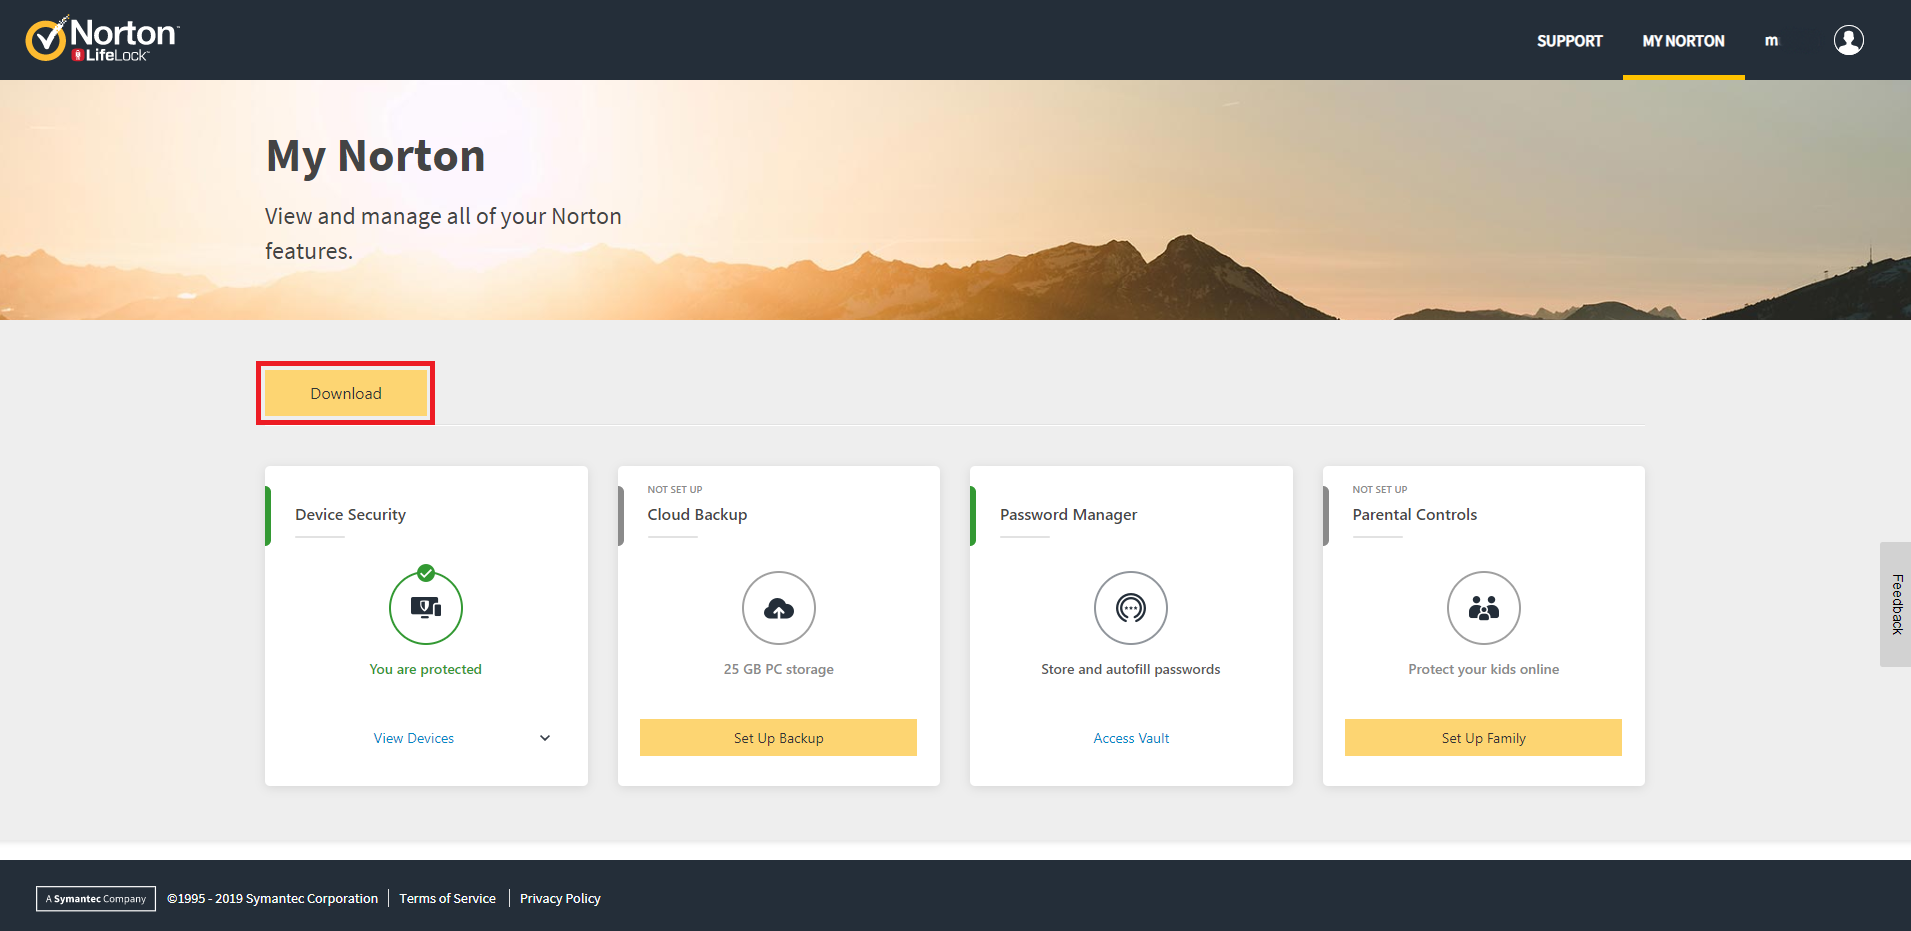
Task: Click the Set Up Backup button
Action: click(x=778, y=738)
